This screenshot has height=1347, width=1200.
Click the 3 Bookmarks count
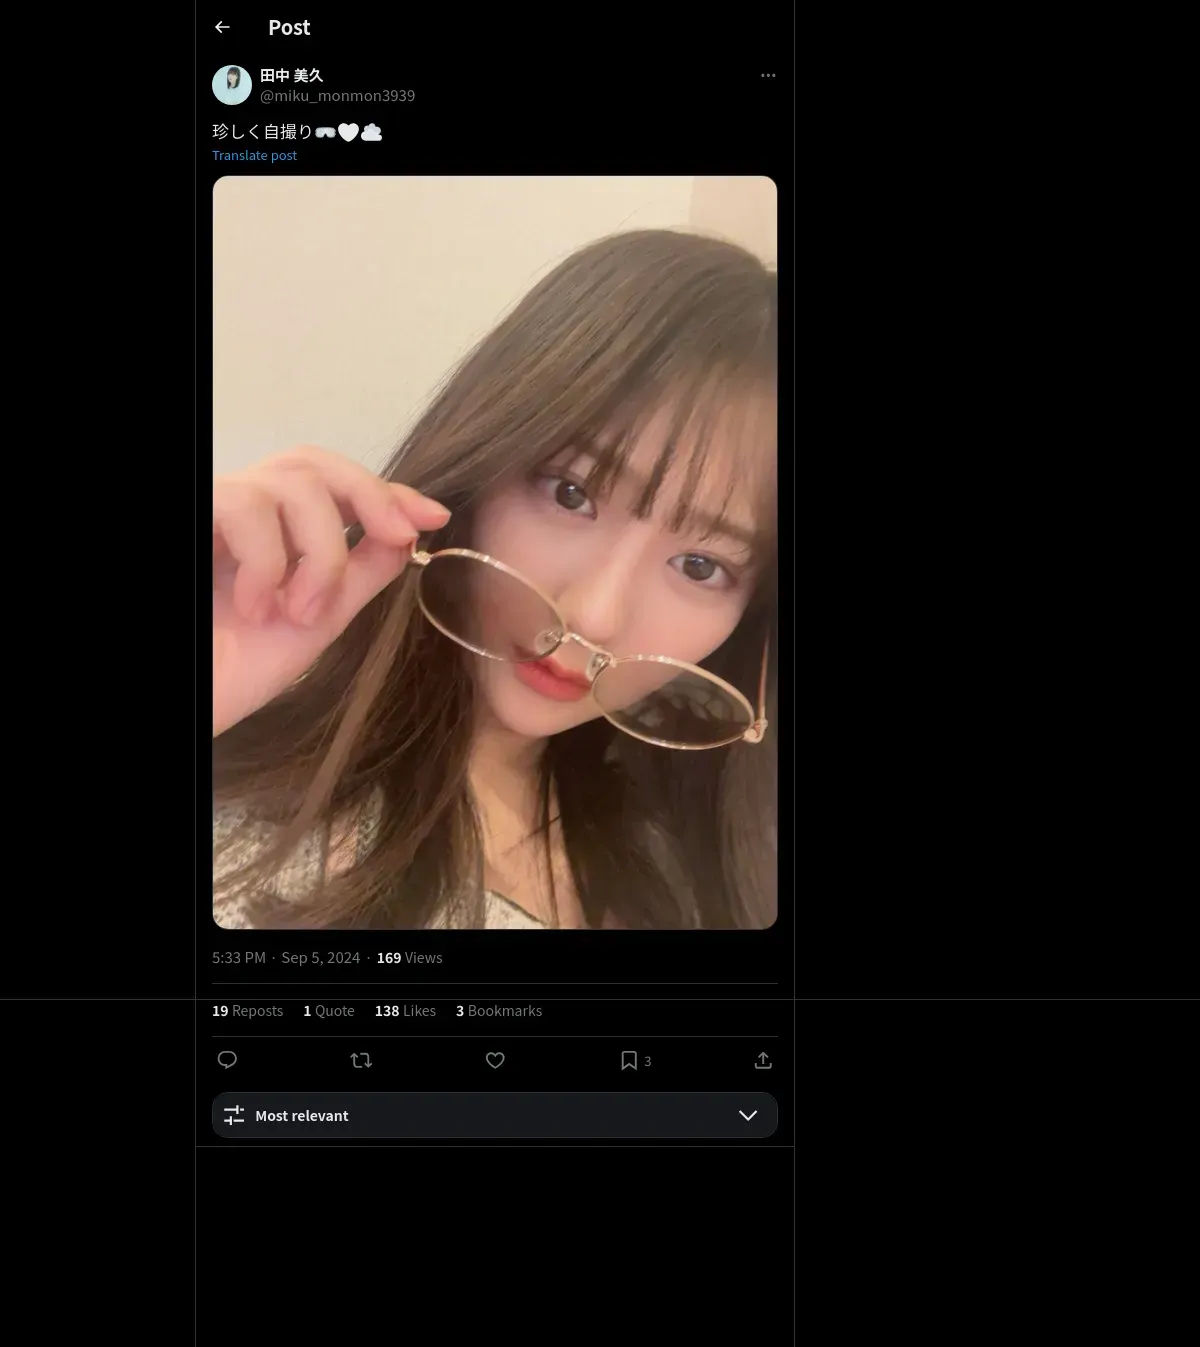(499, 1011)
